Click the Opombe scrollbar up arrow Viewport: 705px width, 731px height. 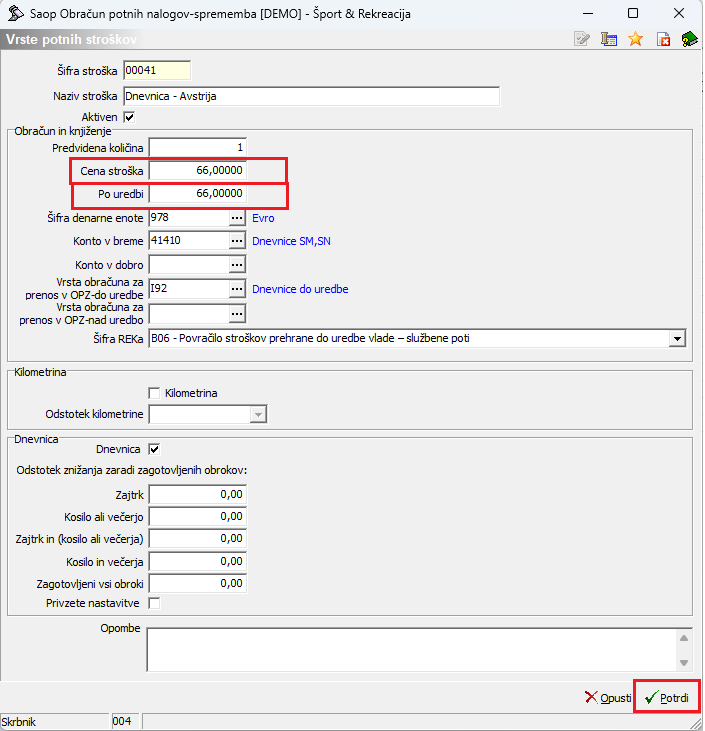pos(684,638)
